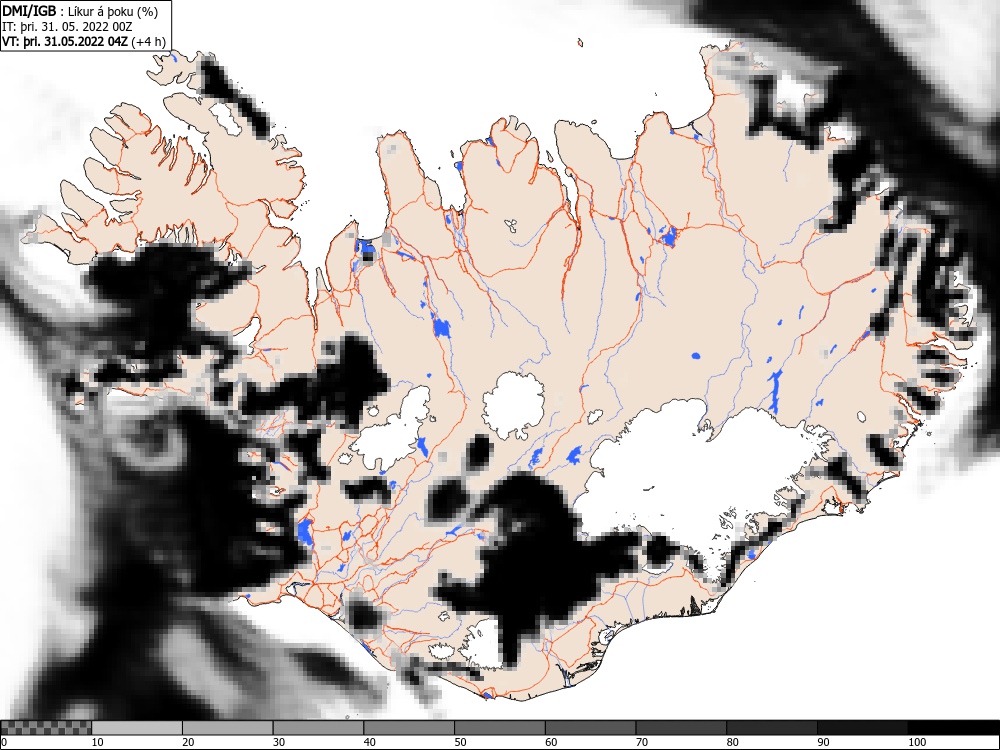This screenshot has width=1000, height=750.
Task: Click the legend label "20"
Action: pyautogui.click(x=188, y=742)
